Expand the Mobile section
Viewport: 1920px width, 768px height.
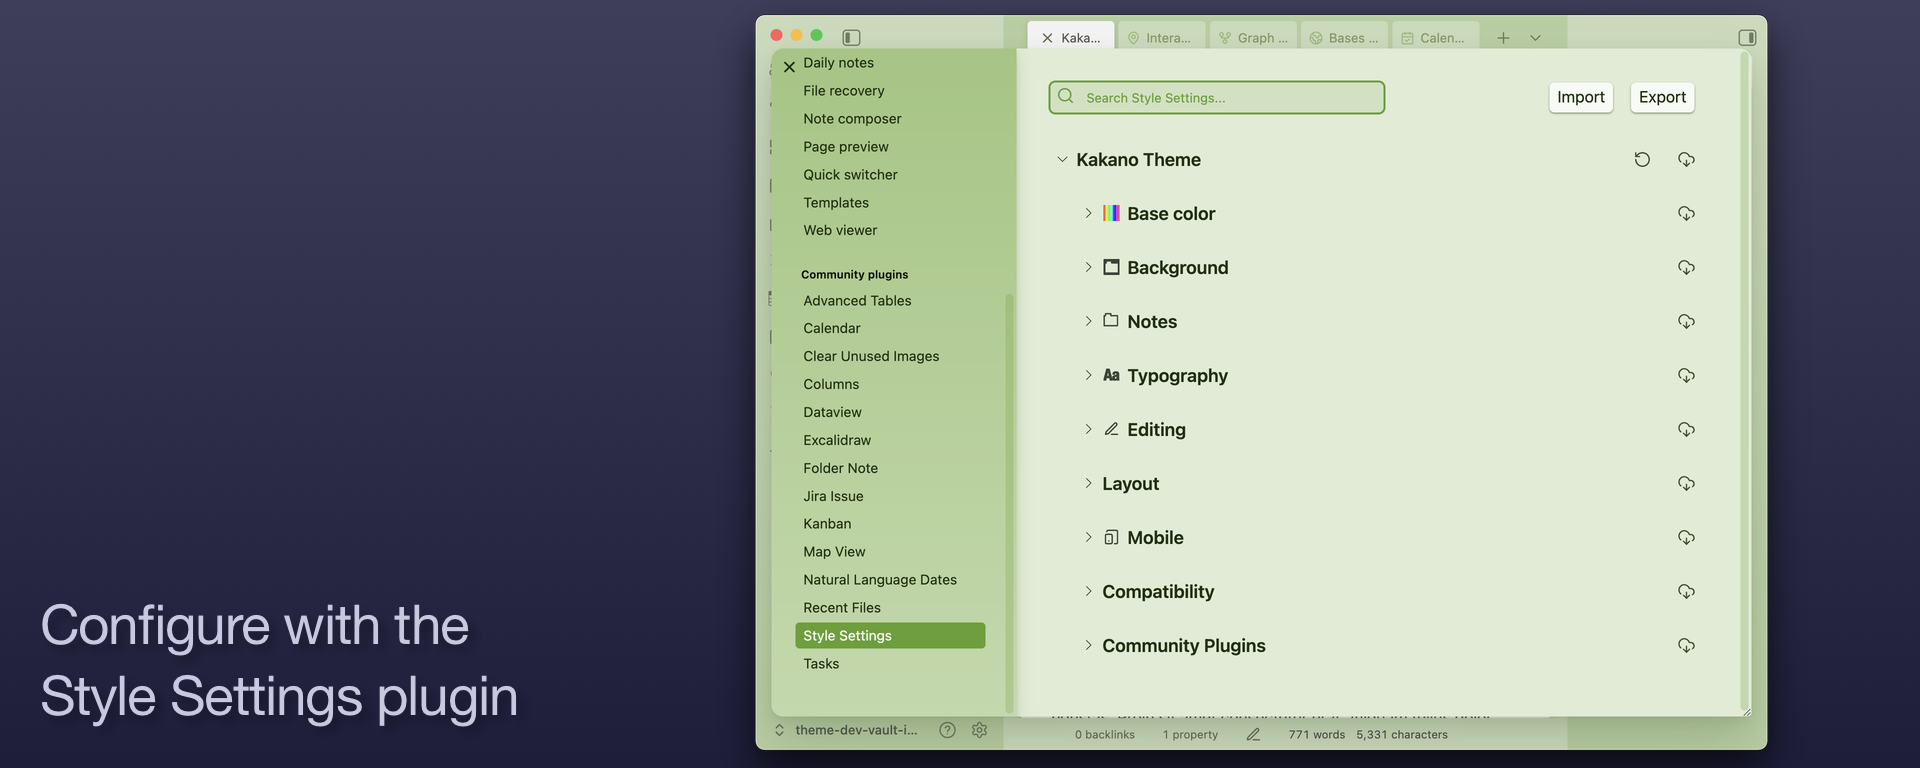(1088, 538)
